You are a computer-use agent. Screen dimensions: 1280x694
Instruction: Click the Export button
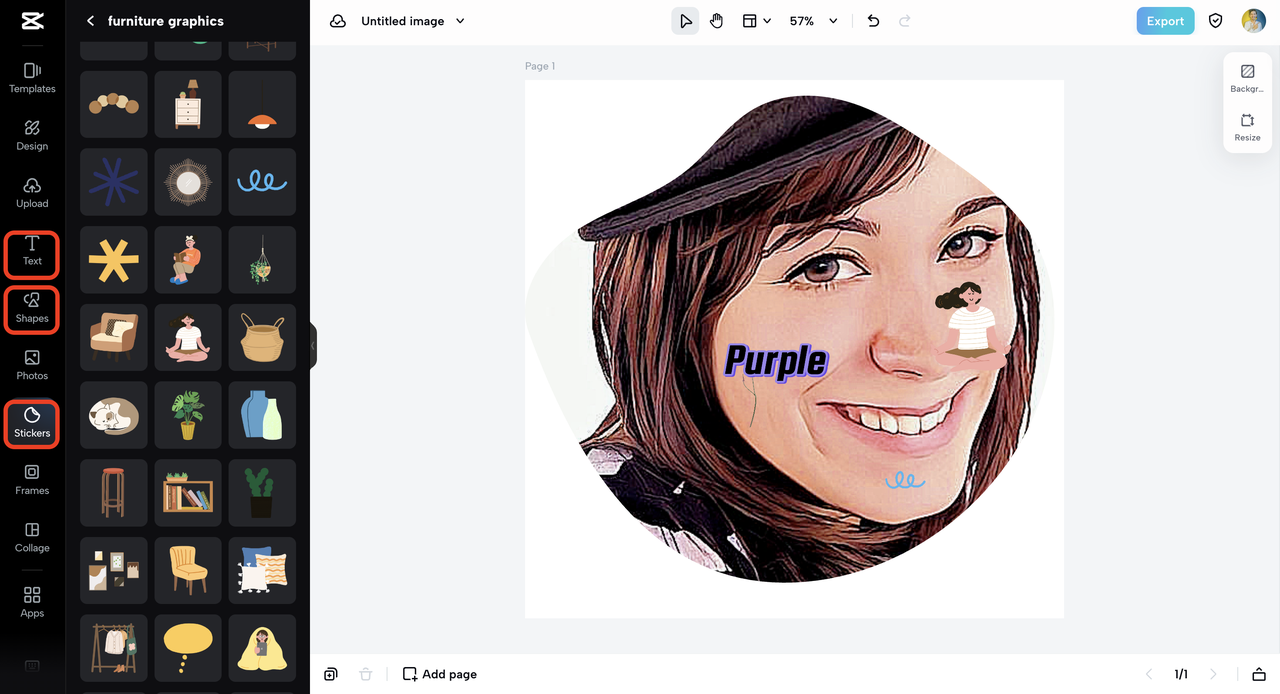tap(1165, 21)
